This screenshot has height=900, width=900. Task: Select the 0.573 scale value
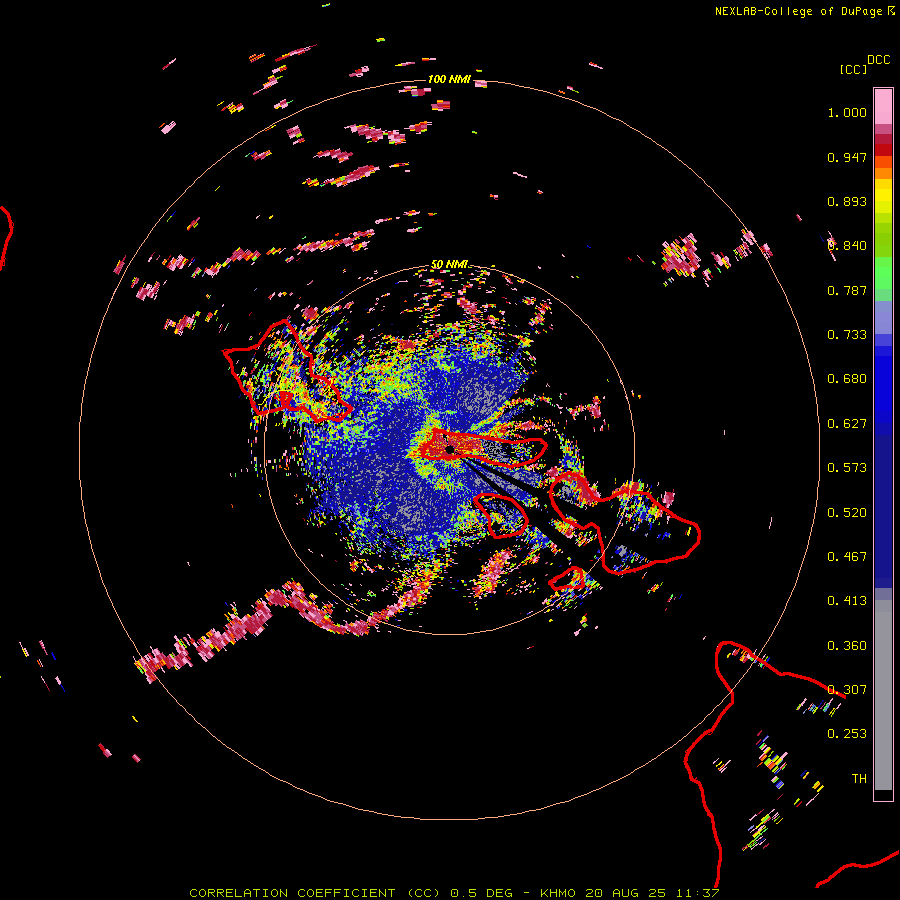coord(847,468)
